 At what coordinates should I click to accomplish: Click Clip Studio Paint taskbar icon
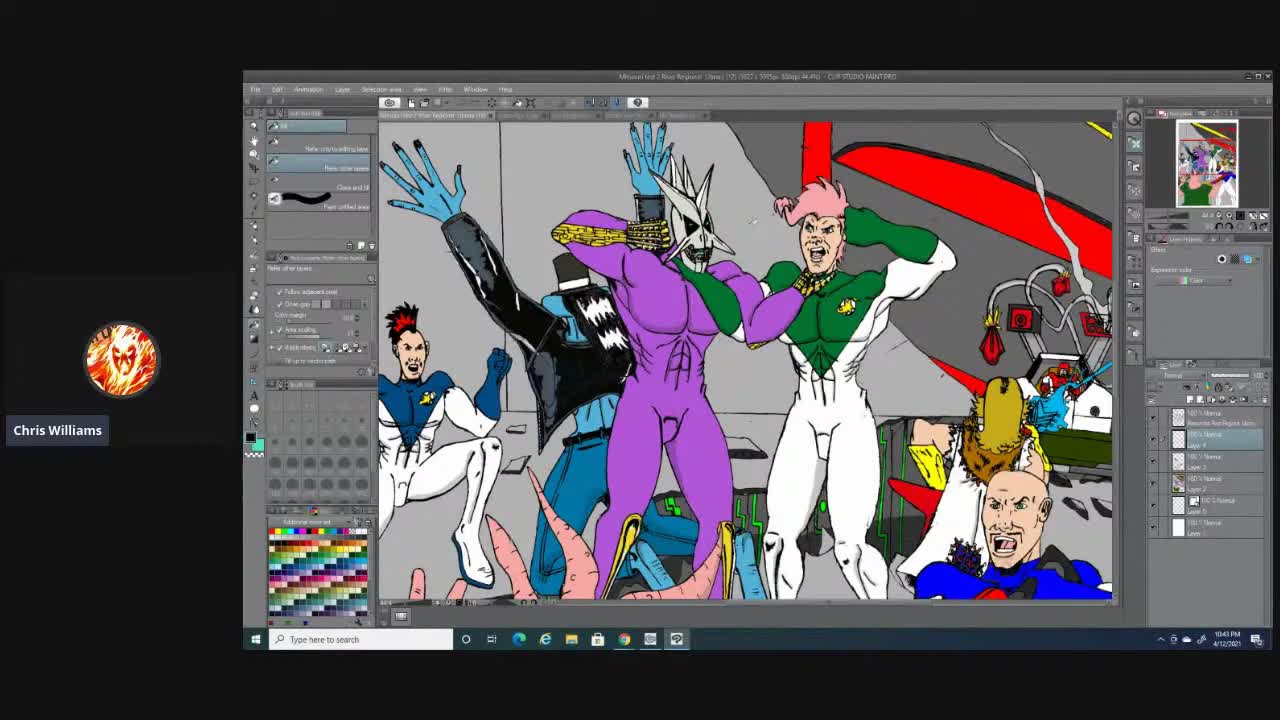coord(677,639)
